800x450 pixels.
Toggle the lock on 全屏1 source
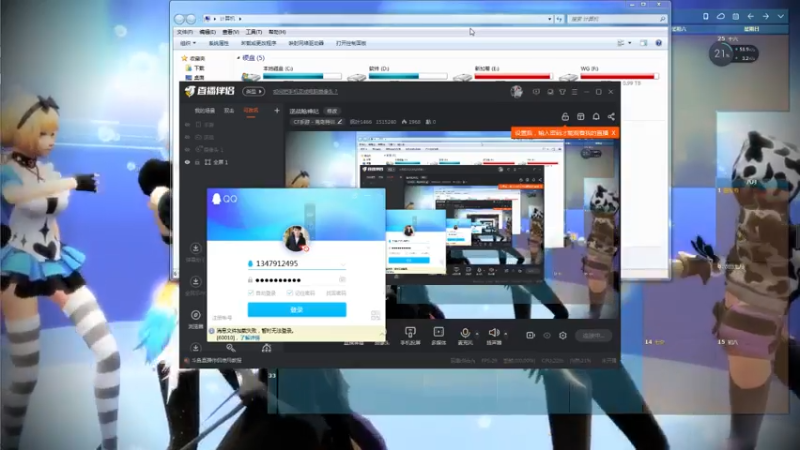click(197, 162)
